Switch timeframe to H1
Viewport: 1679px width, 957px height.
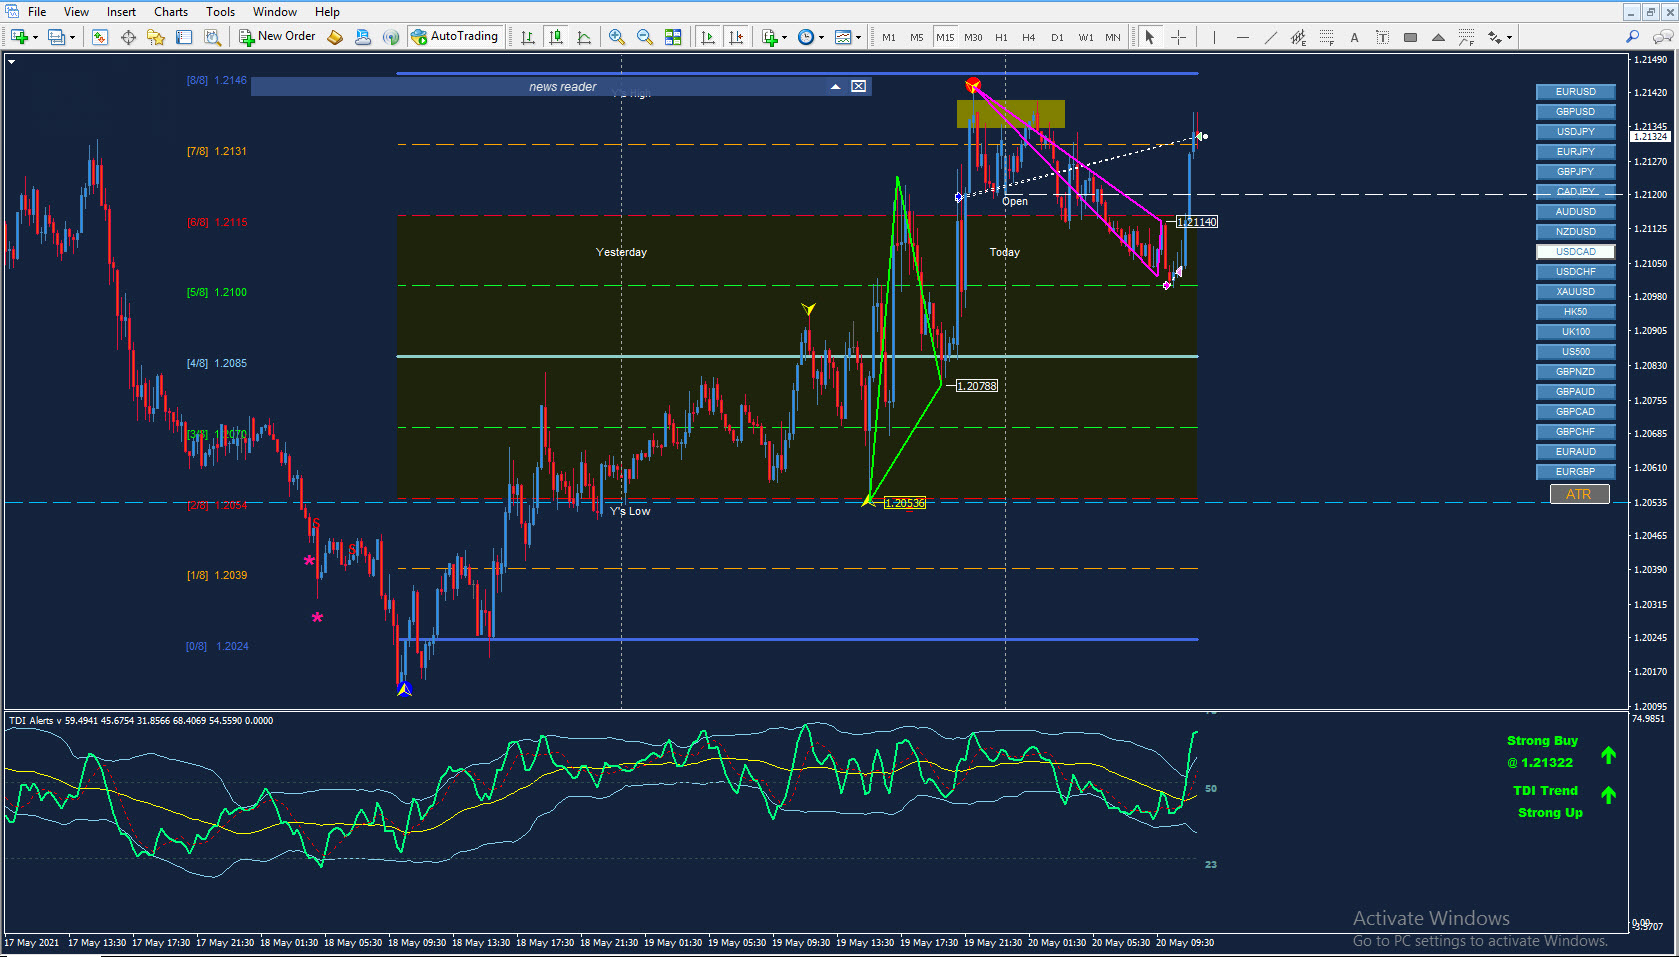tap(1001, 37)
